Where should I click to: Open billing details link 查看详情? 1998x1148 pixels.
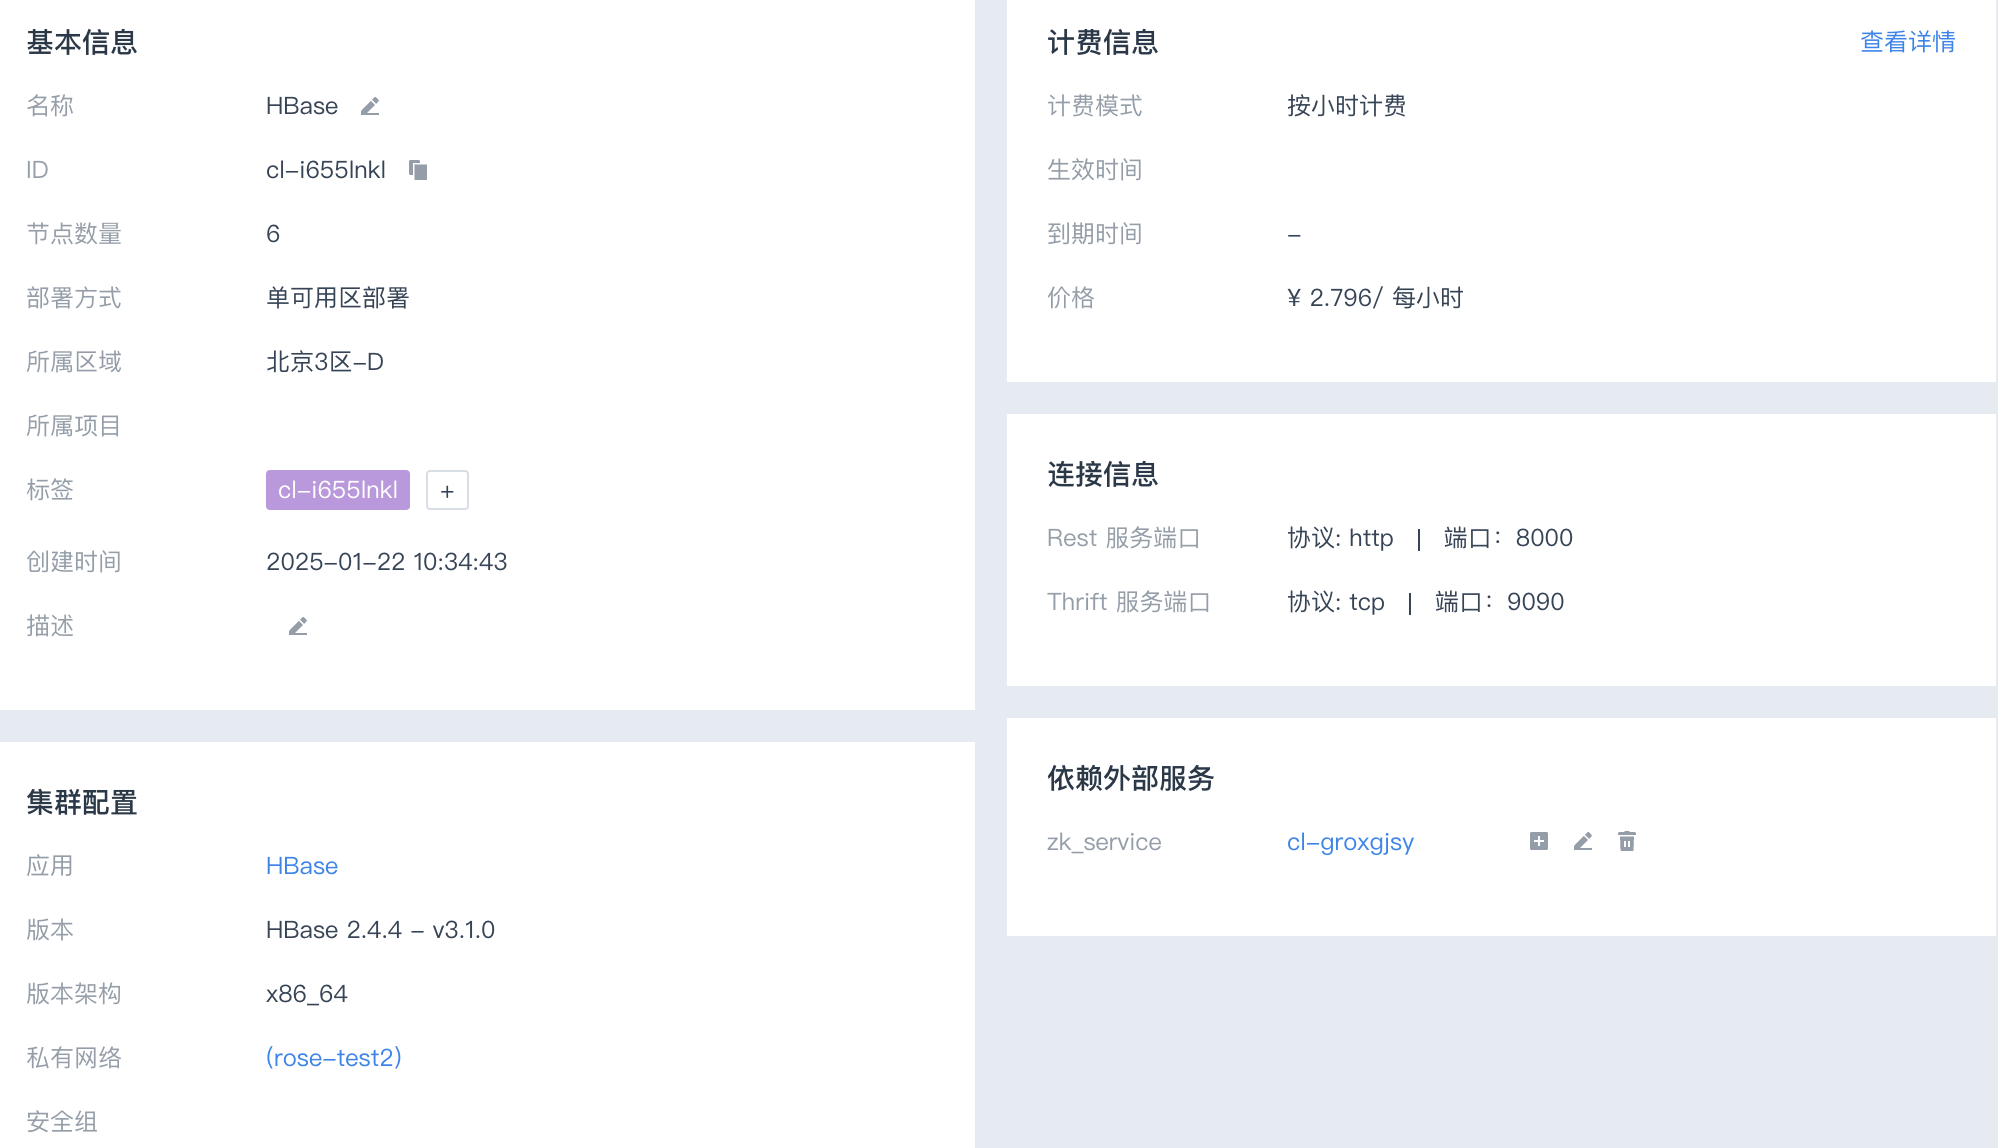(x=1907, y=42)
